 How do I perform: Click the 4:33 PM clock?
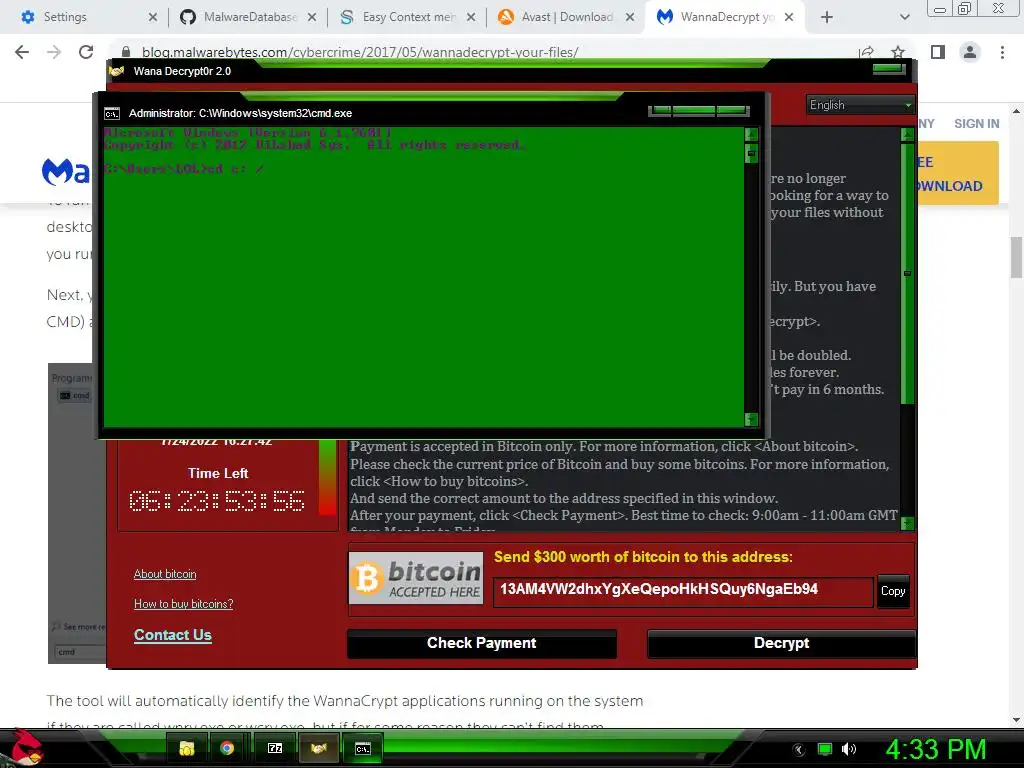tap(936, 749)
